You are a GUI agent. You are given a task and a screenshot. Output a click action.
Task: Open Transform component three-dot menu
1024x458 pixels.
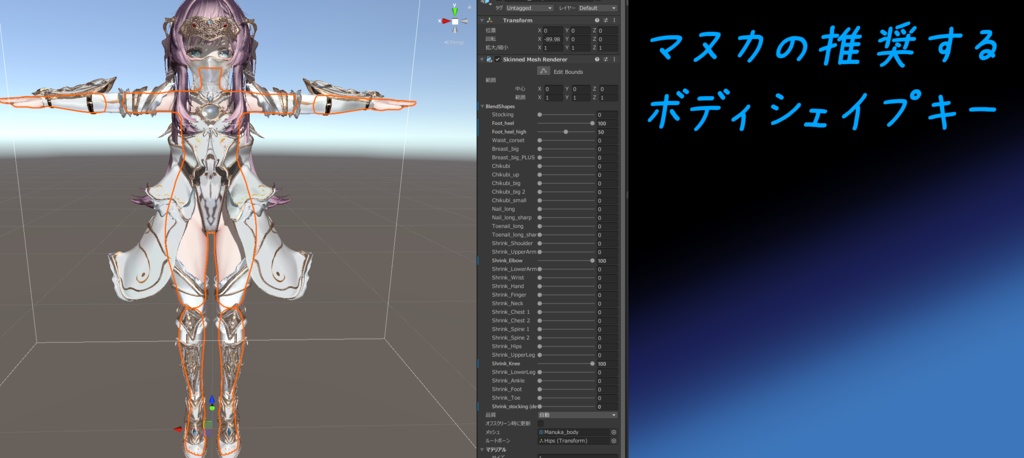[613, 21]
